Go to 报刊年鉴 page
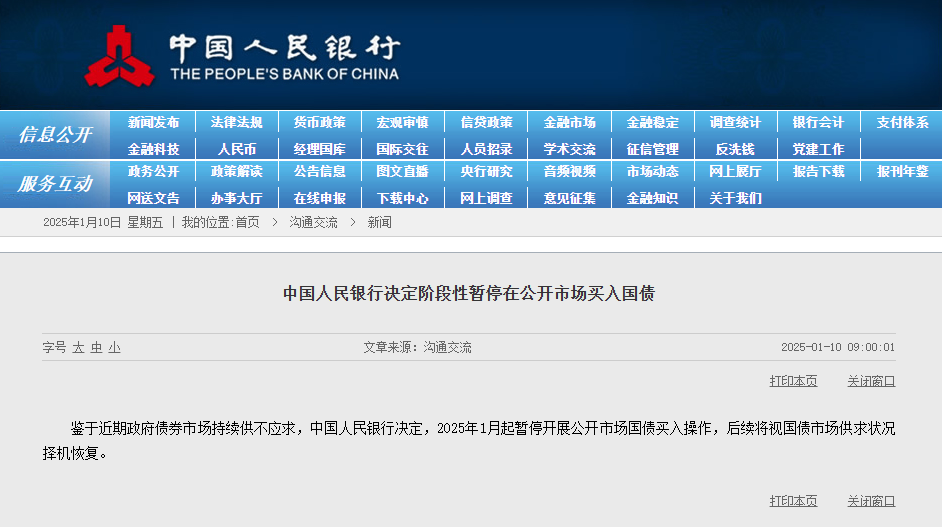Image resolution: width=942 pixels, height=527 pixels. (902, 172)
